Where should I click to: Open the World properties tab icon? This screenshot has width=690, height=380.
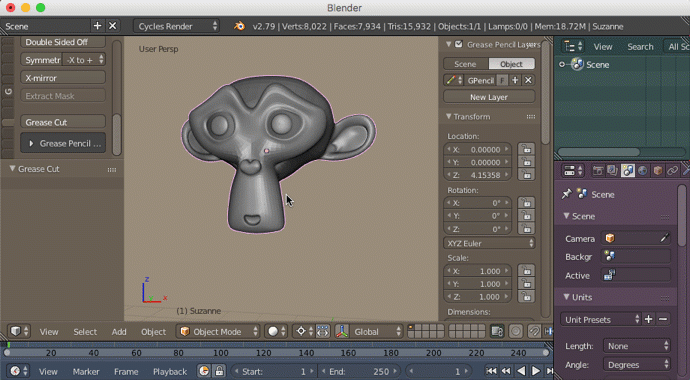pyautogui.click(x=642, y=170)
